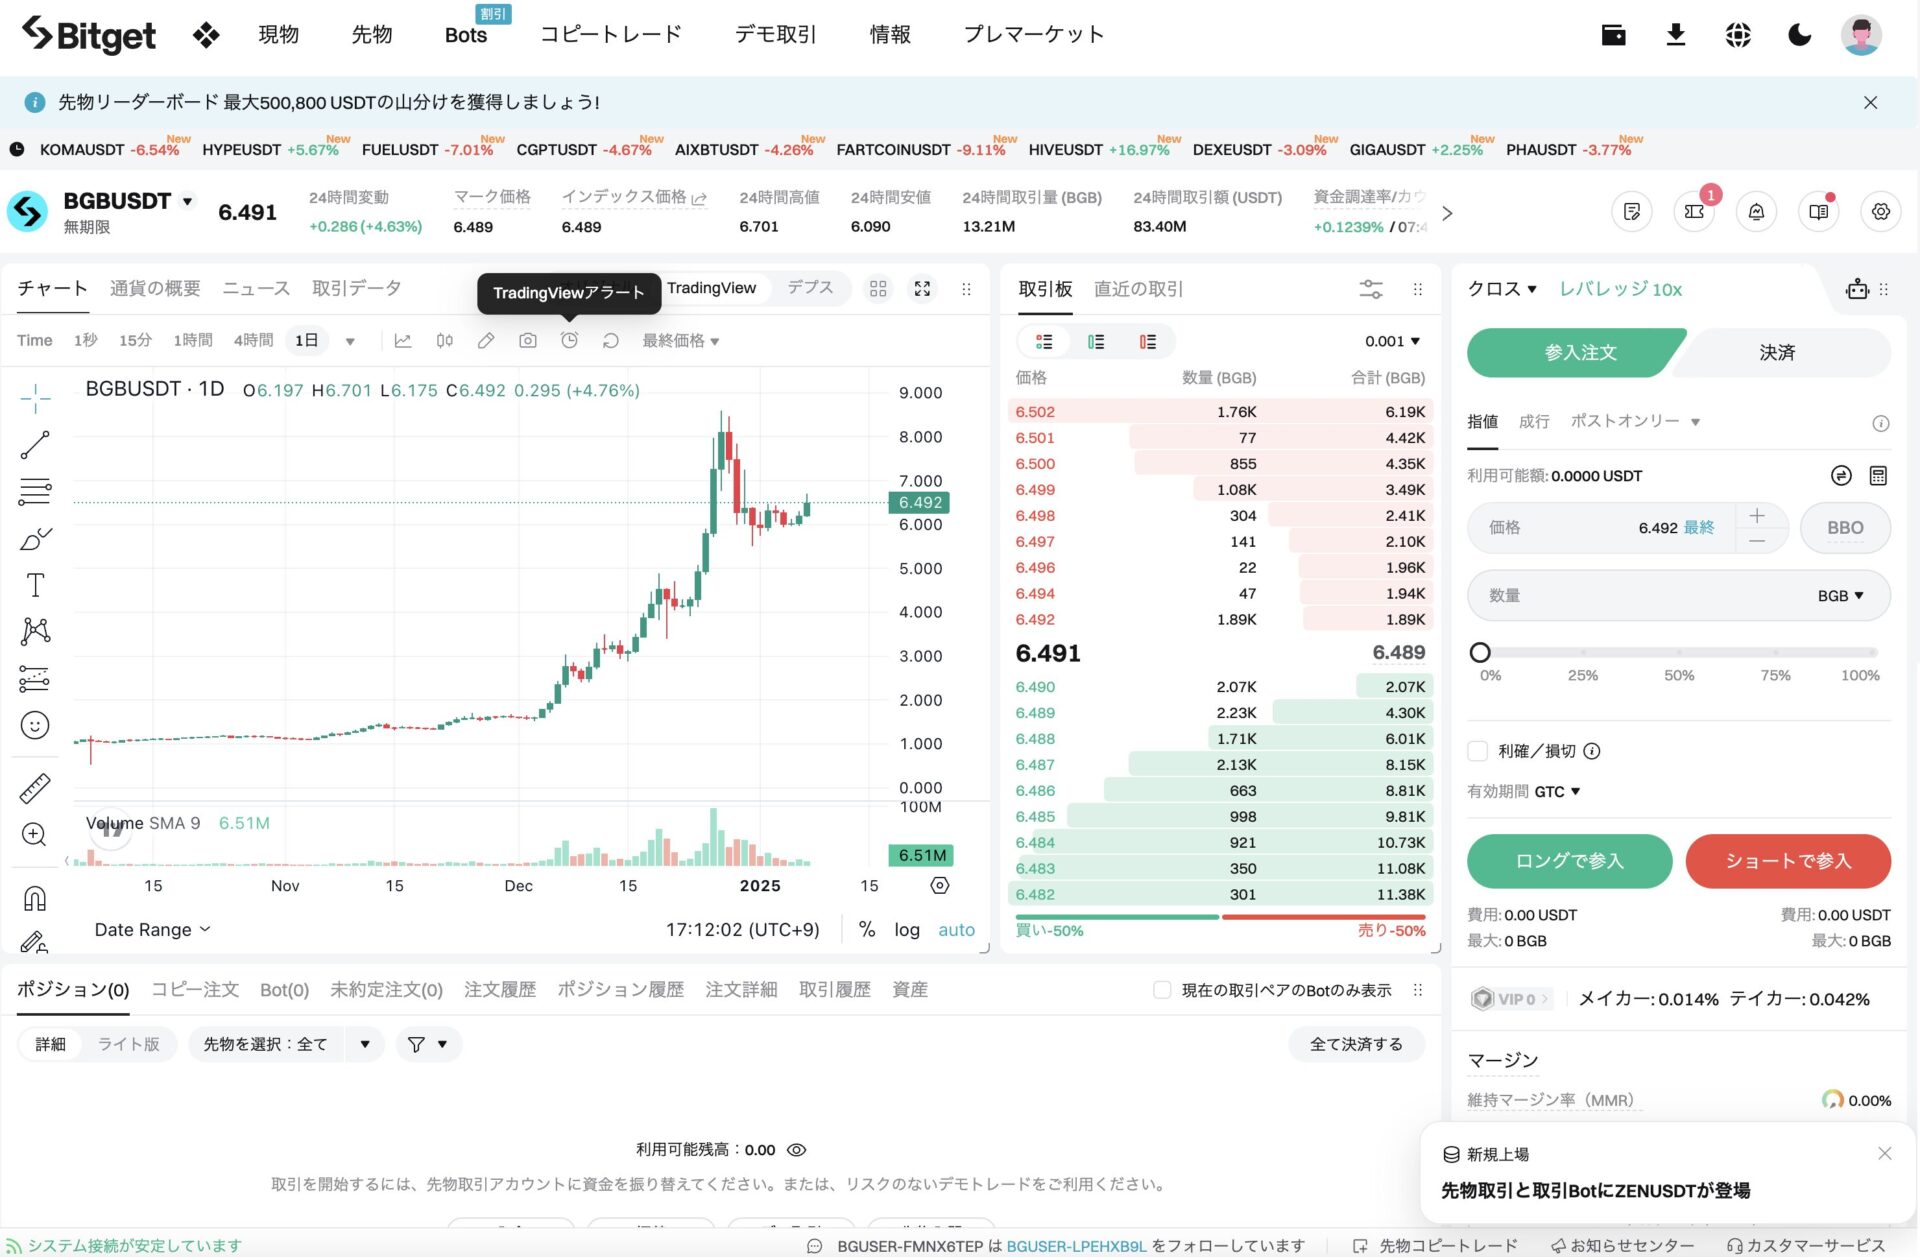Take a chart screenshot with the camera icon
The width and height of the screenshot is (1920, 1257).
528,340
